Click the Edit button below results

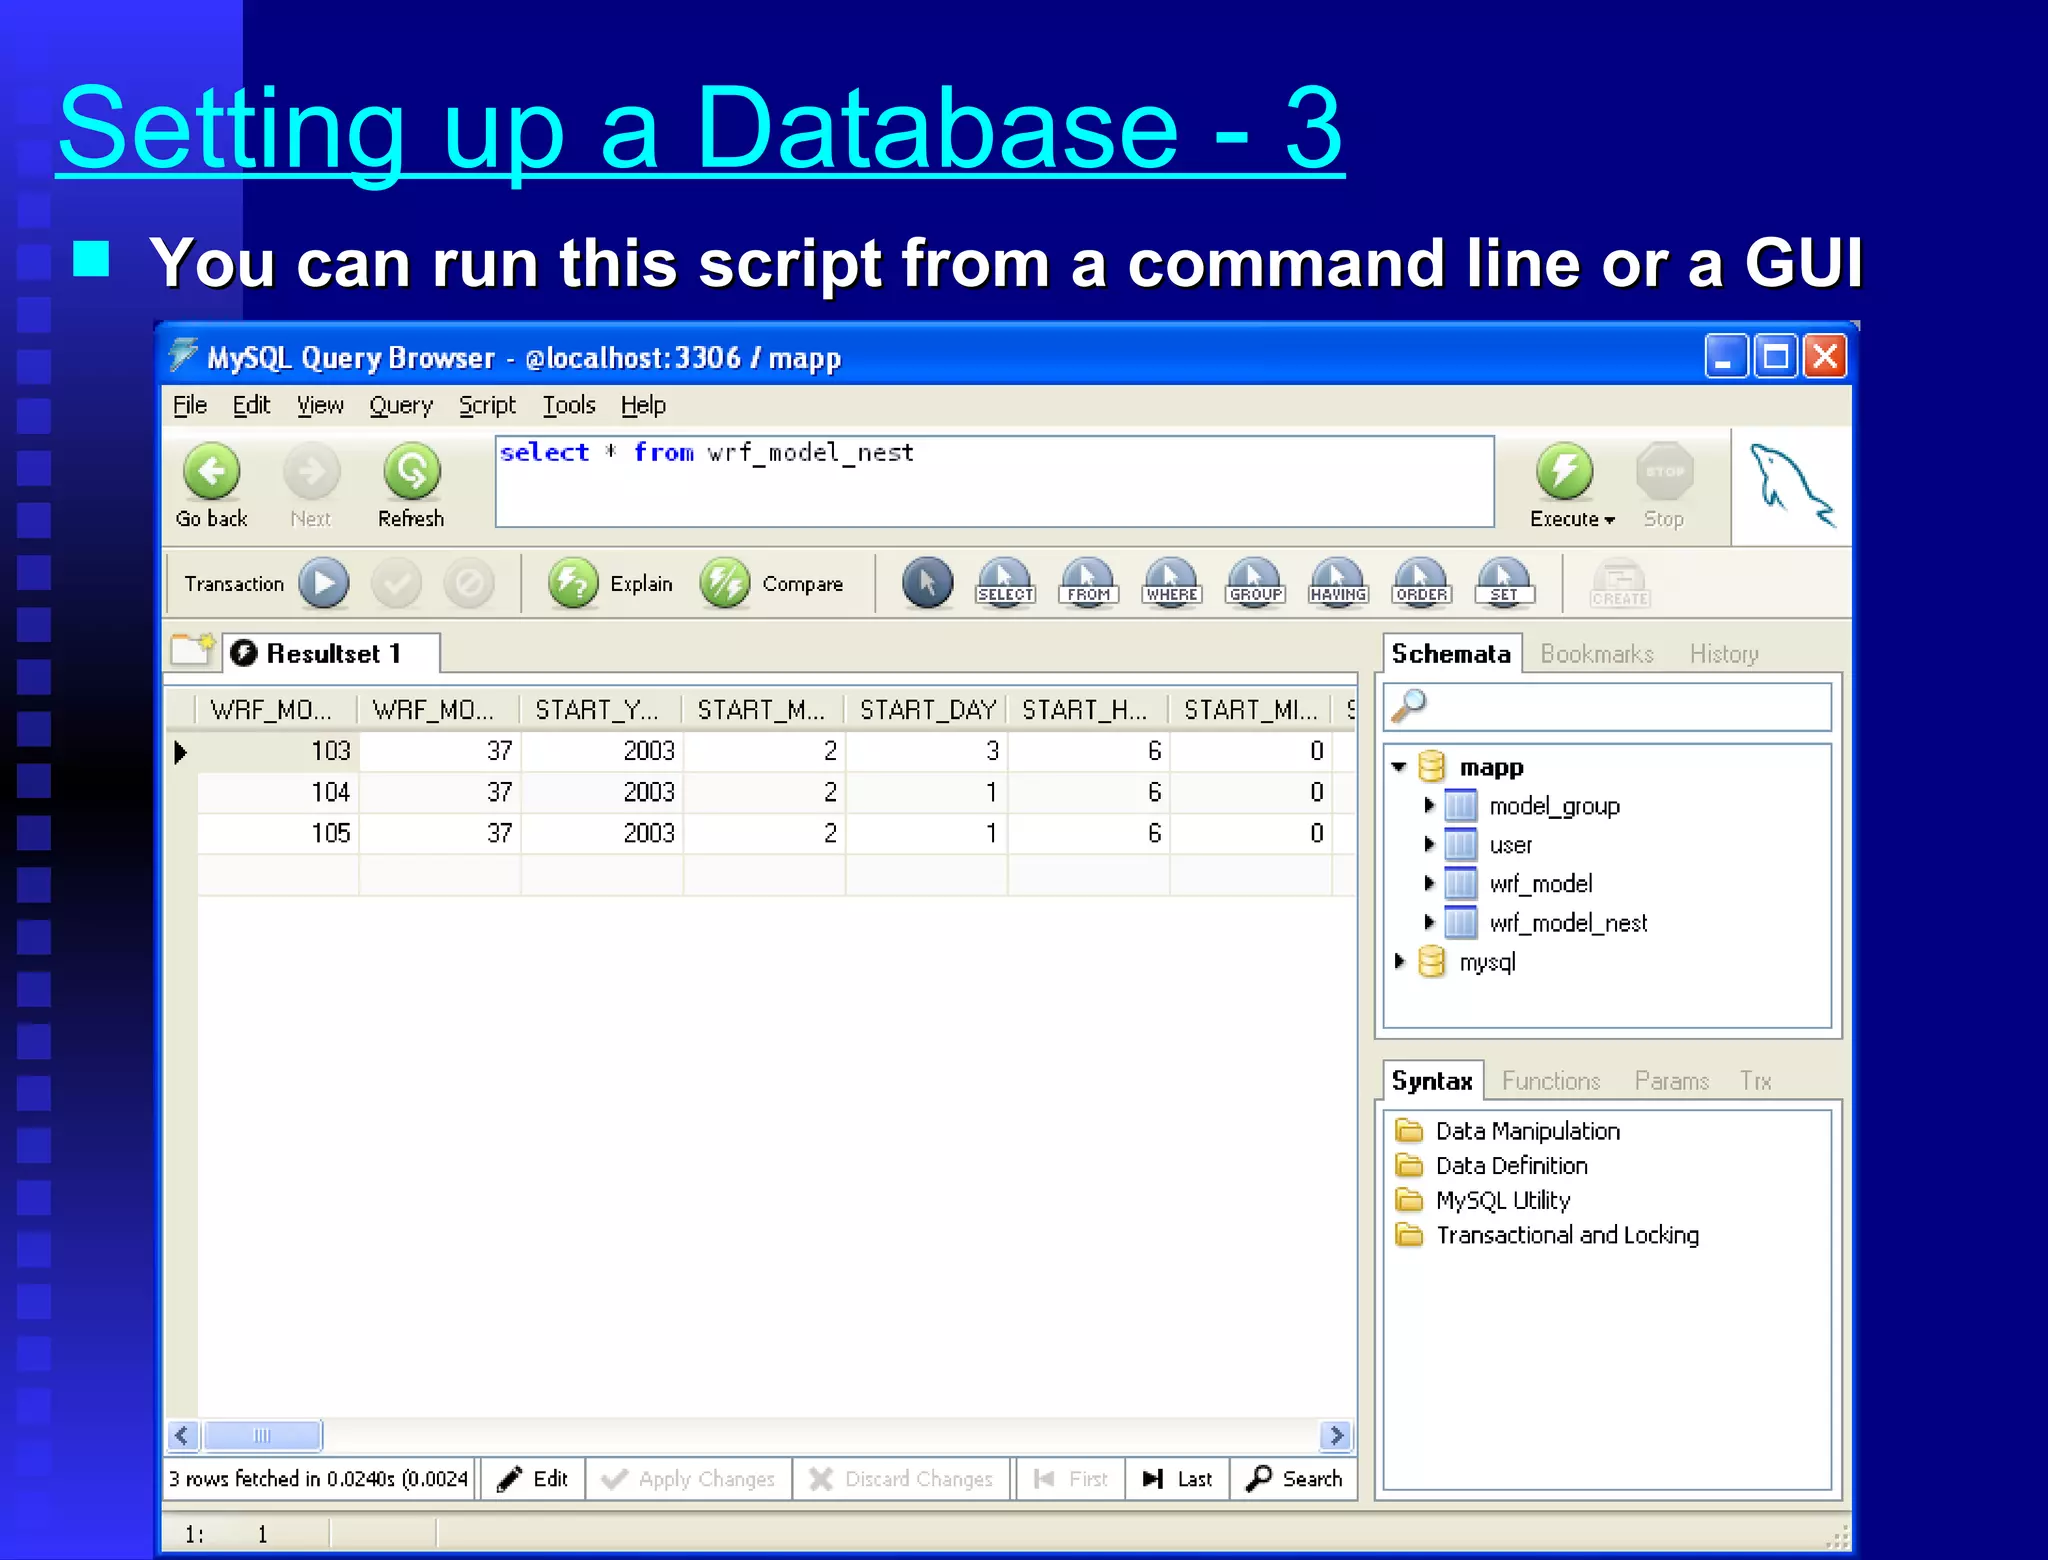click(532, 1479)
